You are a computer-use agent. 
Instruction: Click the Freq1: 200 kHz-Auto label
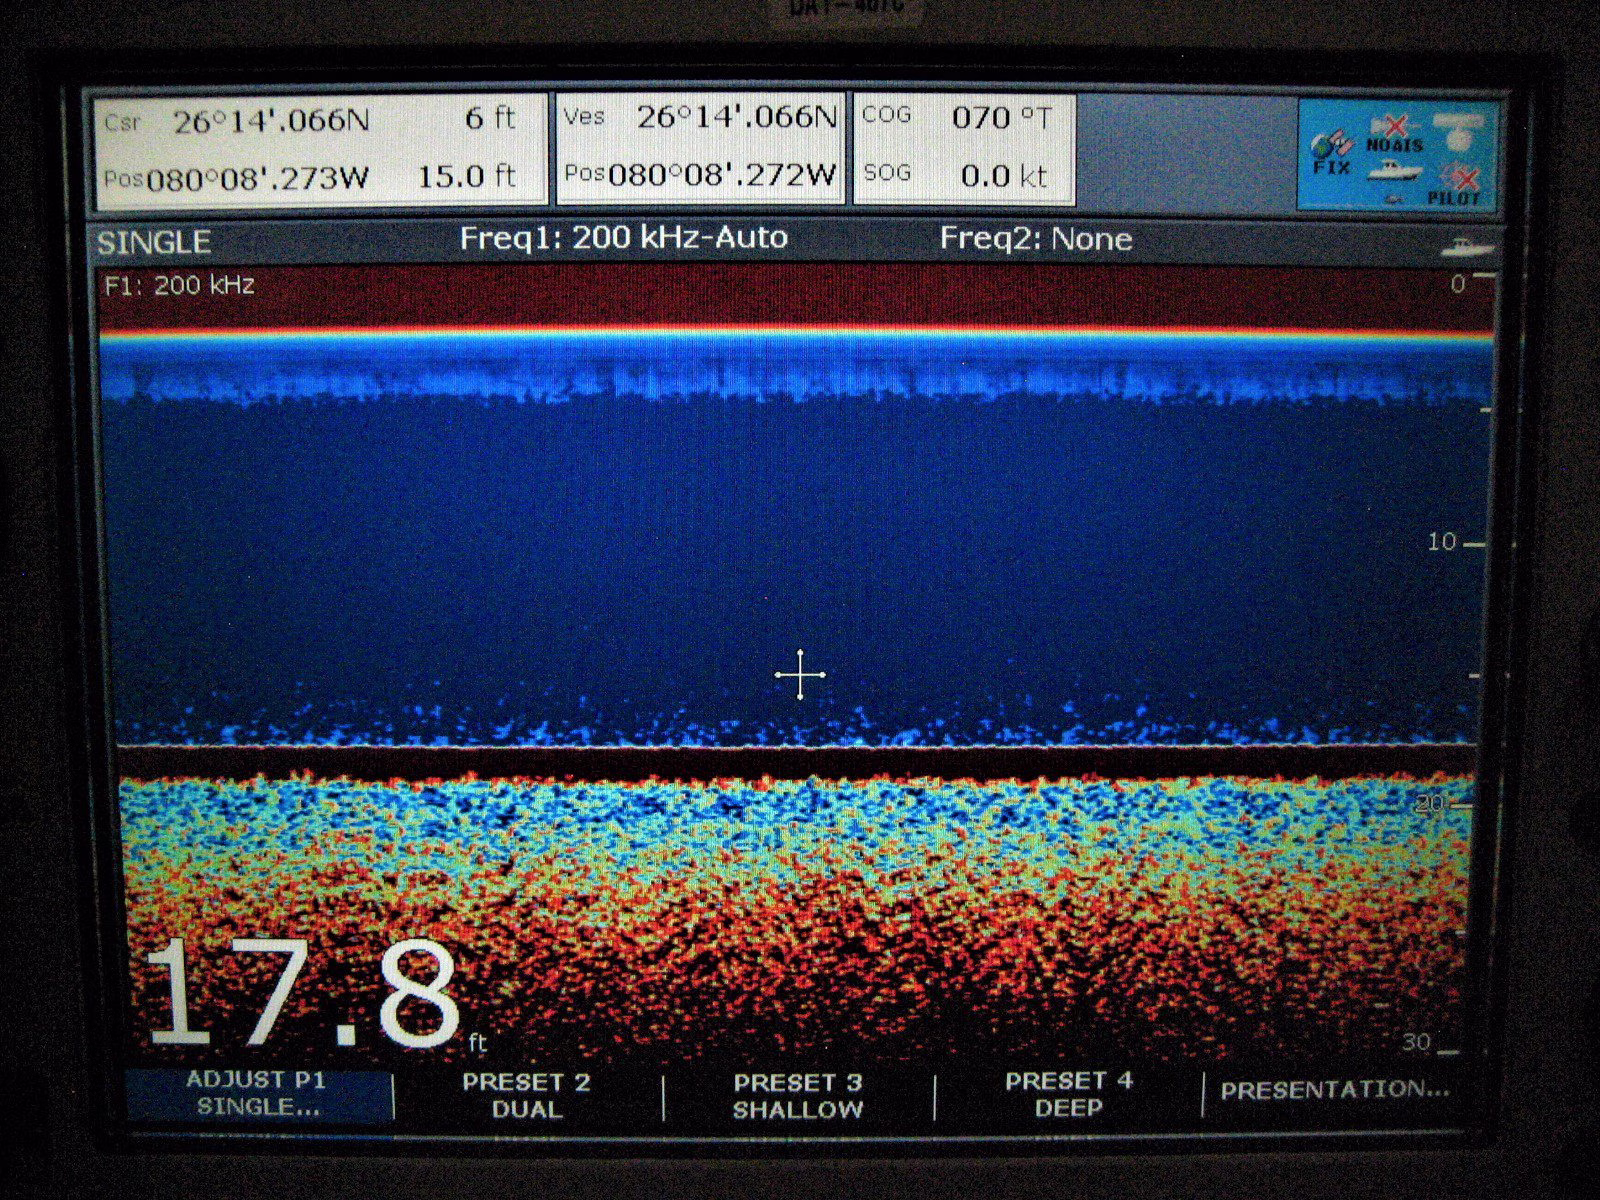(623, 238)
